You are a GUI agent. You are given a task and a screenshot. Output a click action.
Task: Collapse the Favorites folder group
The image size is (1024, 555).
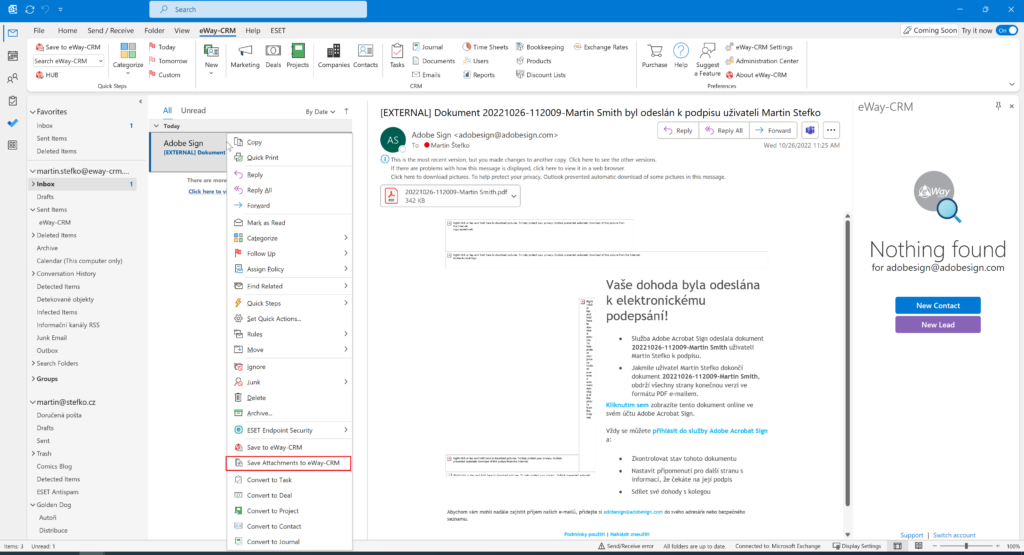tap(33, 112)
